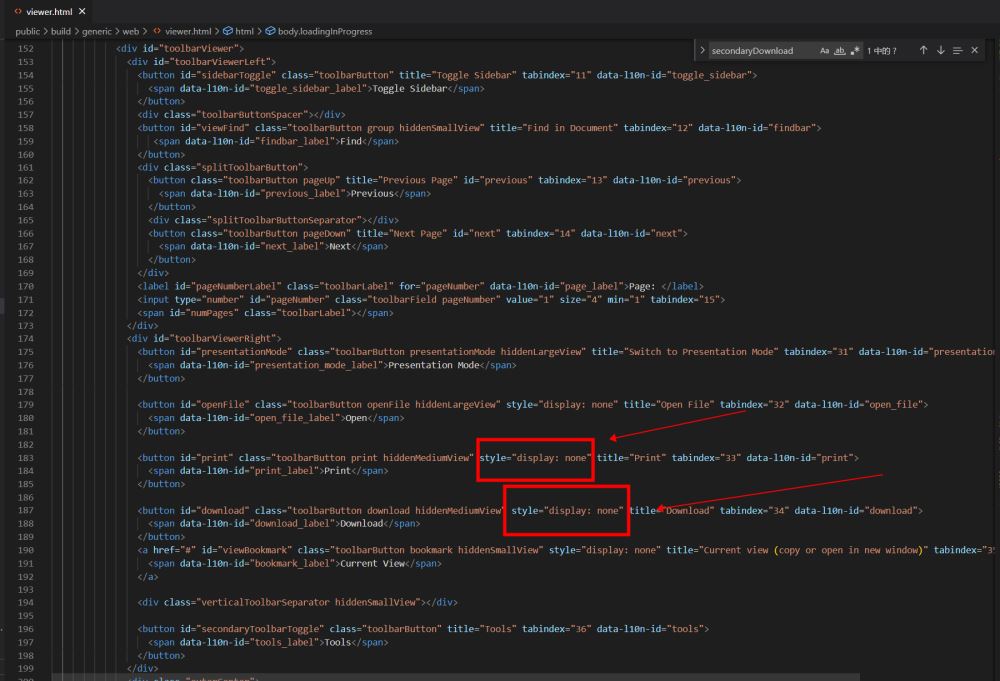Click line number 187
1000x681 pixels.
[x=26, y=510]
